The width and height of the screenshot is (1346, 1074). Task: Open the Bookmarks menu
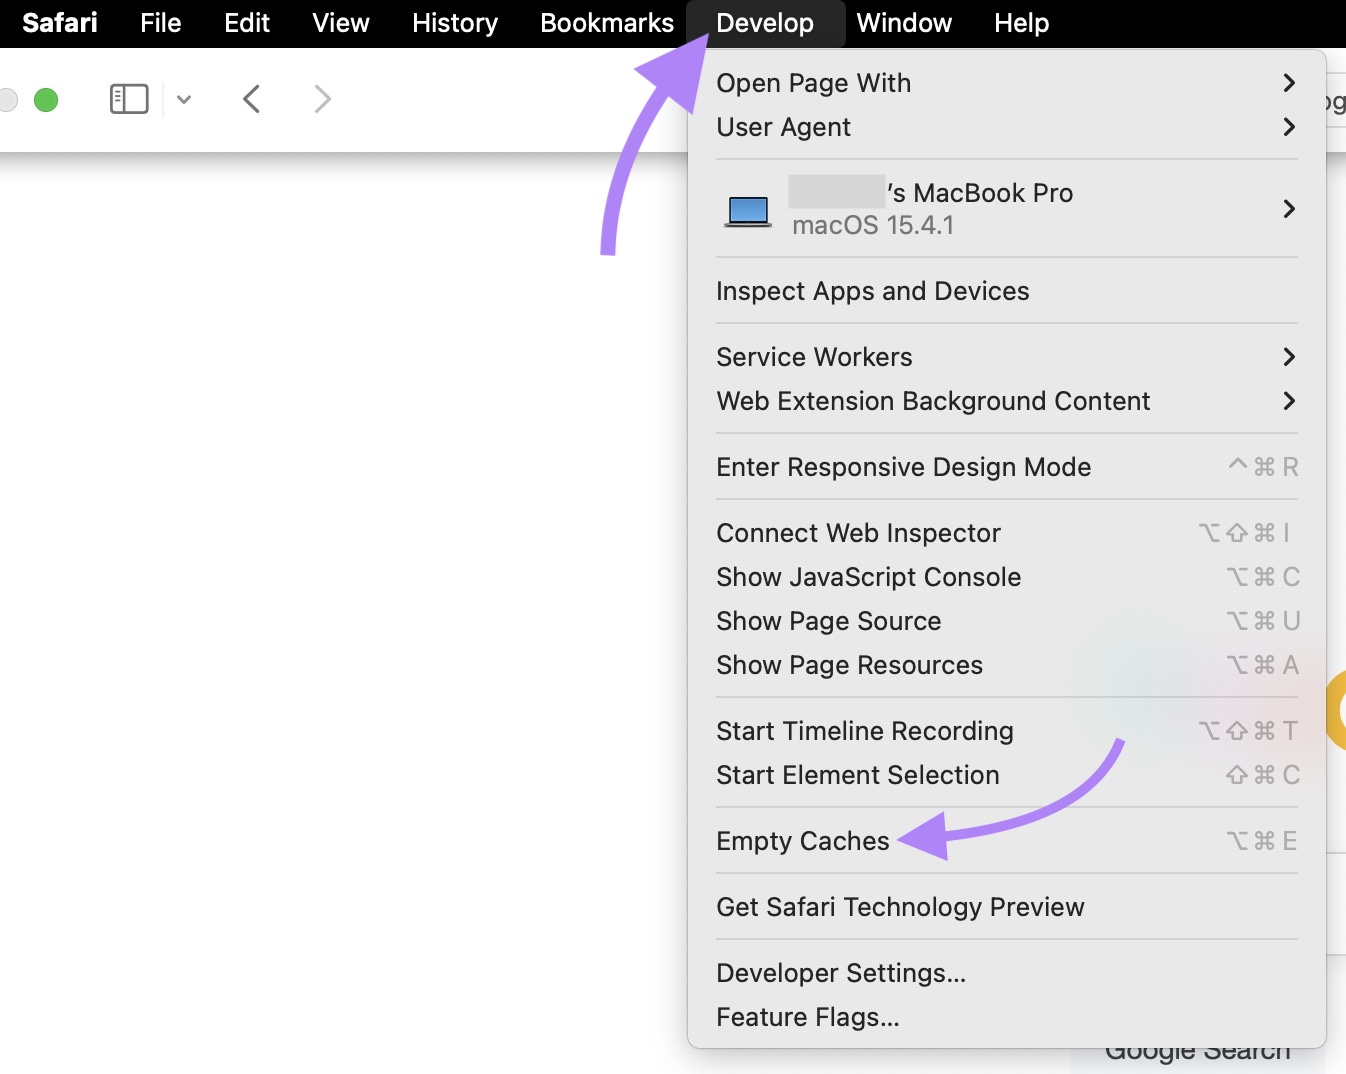[606, 22]
